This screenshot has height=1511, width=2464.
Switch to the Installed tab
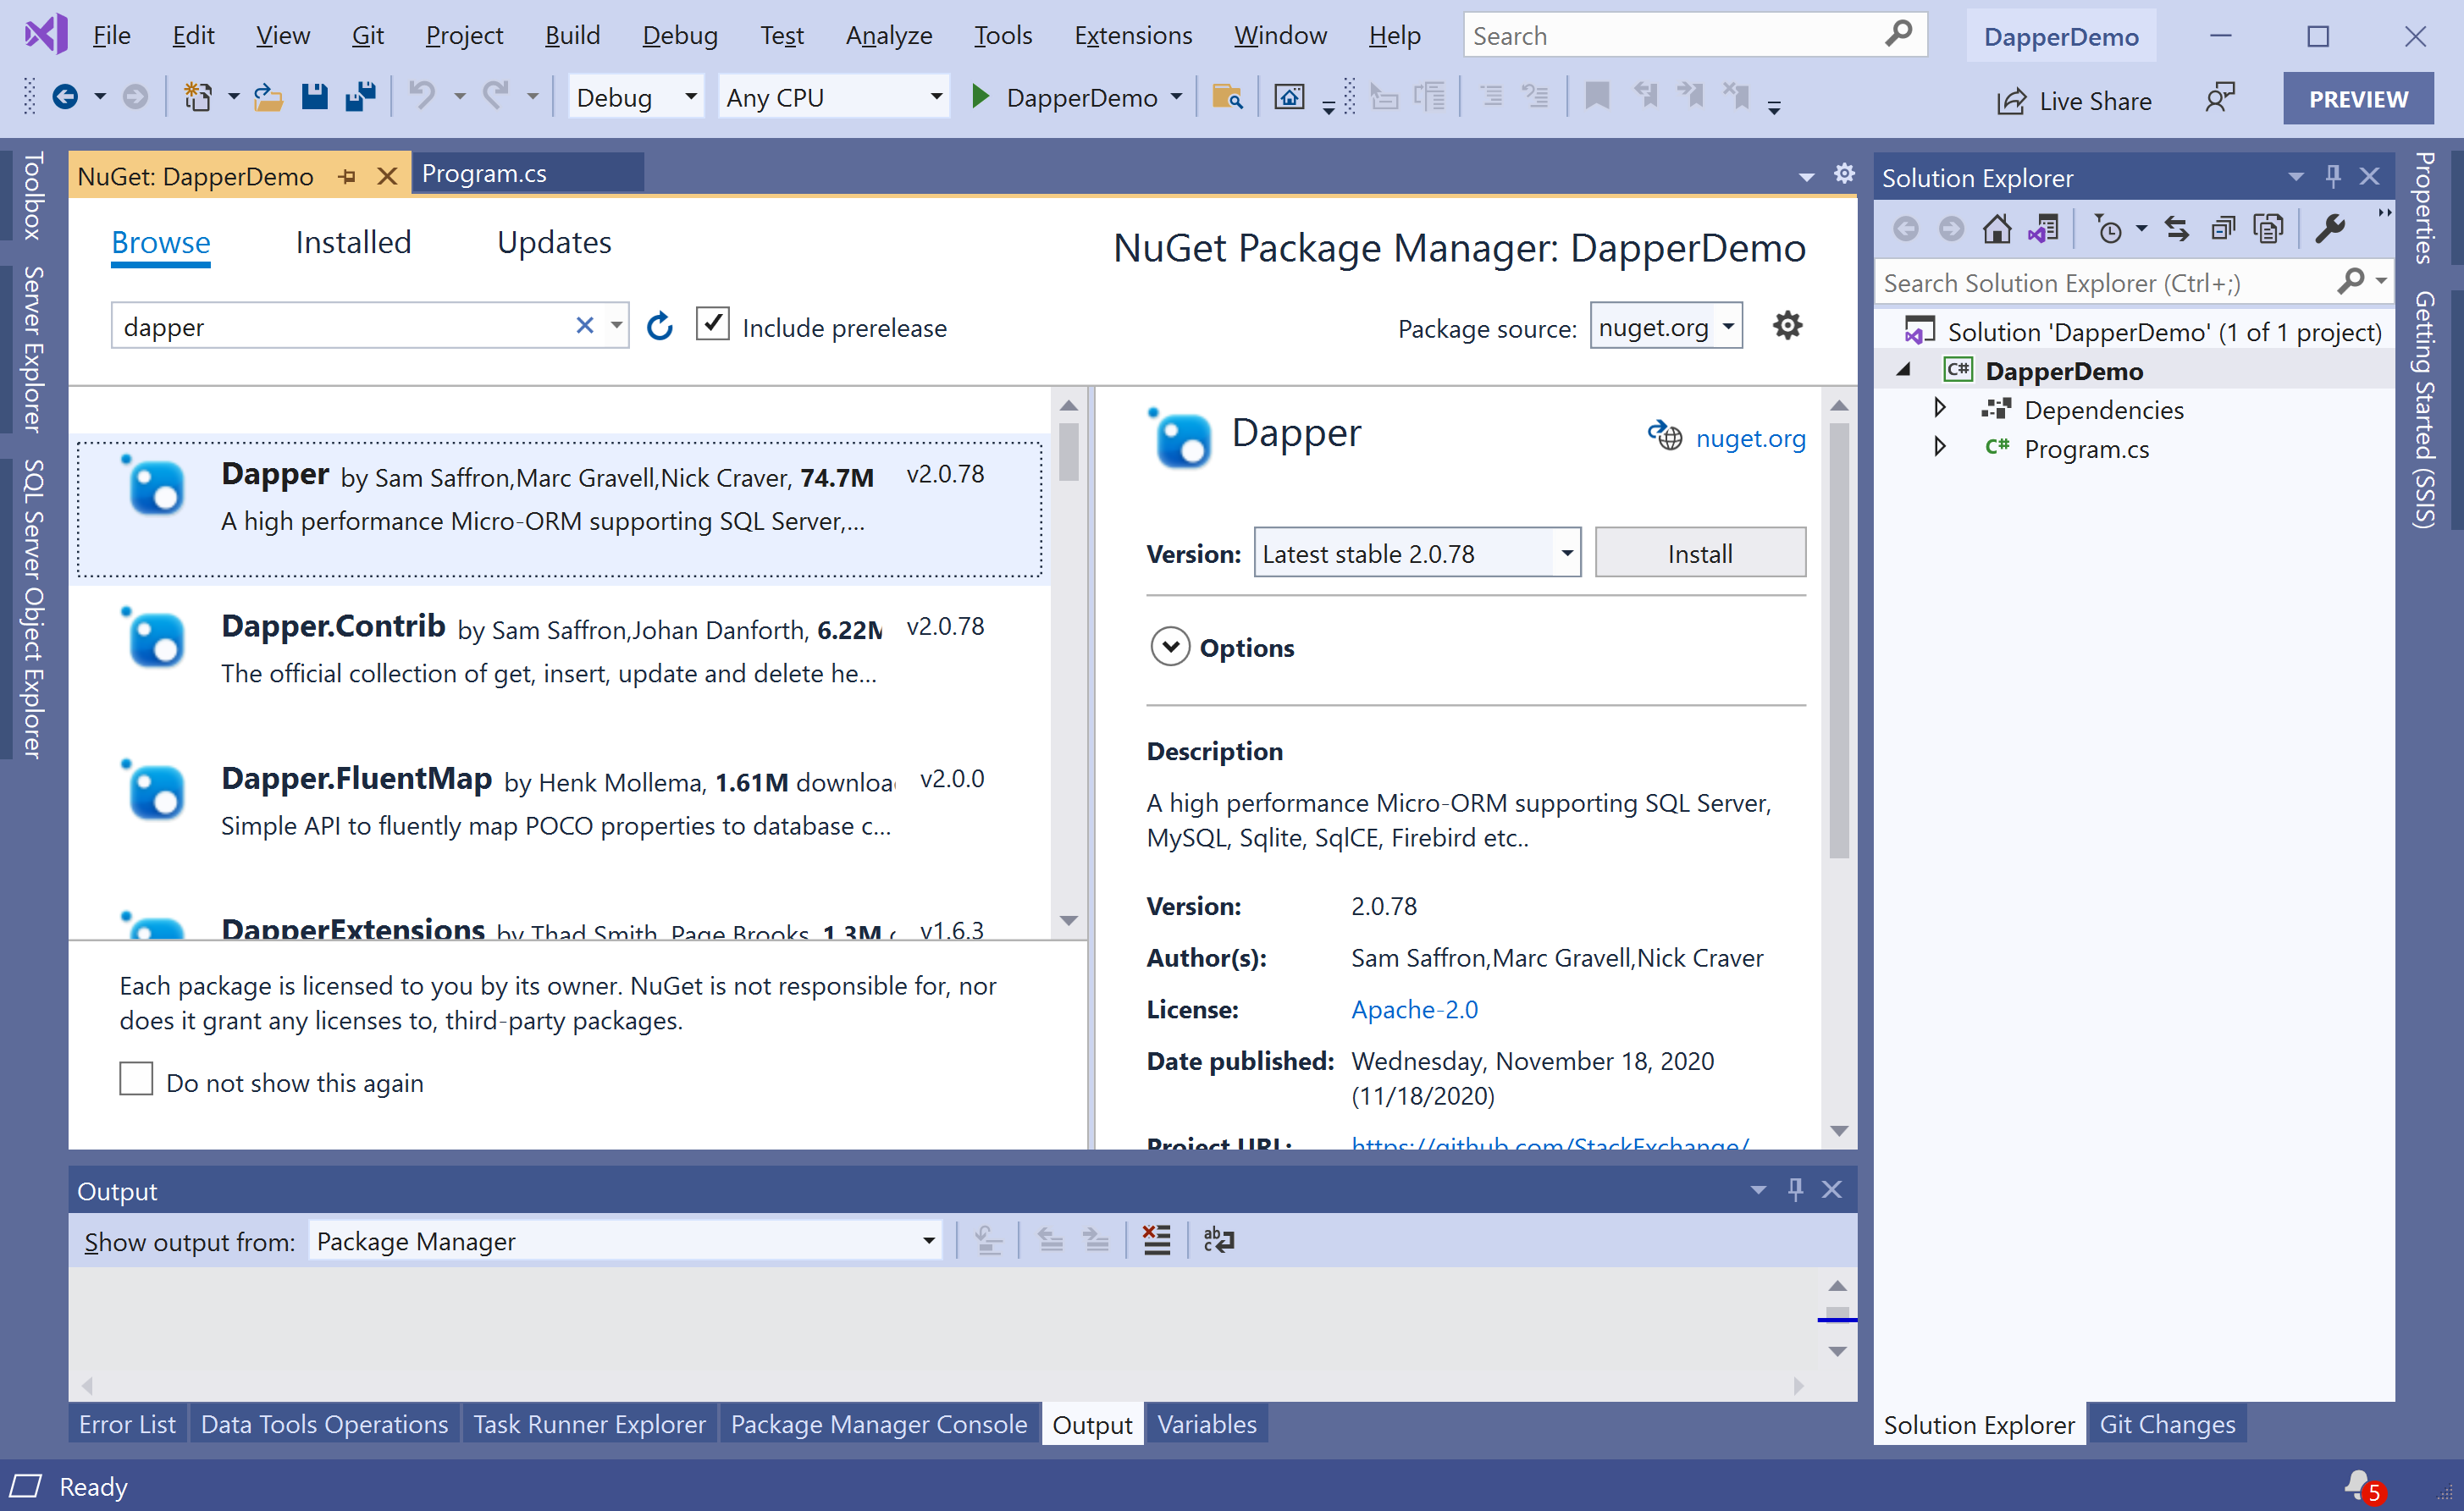pyautogui.click(x=353, y=242)
